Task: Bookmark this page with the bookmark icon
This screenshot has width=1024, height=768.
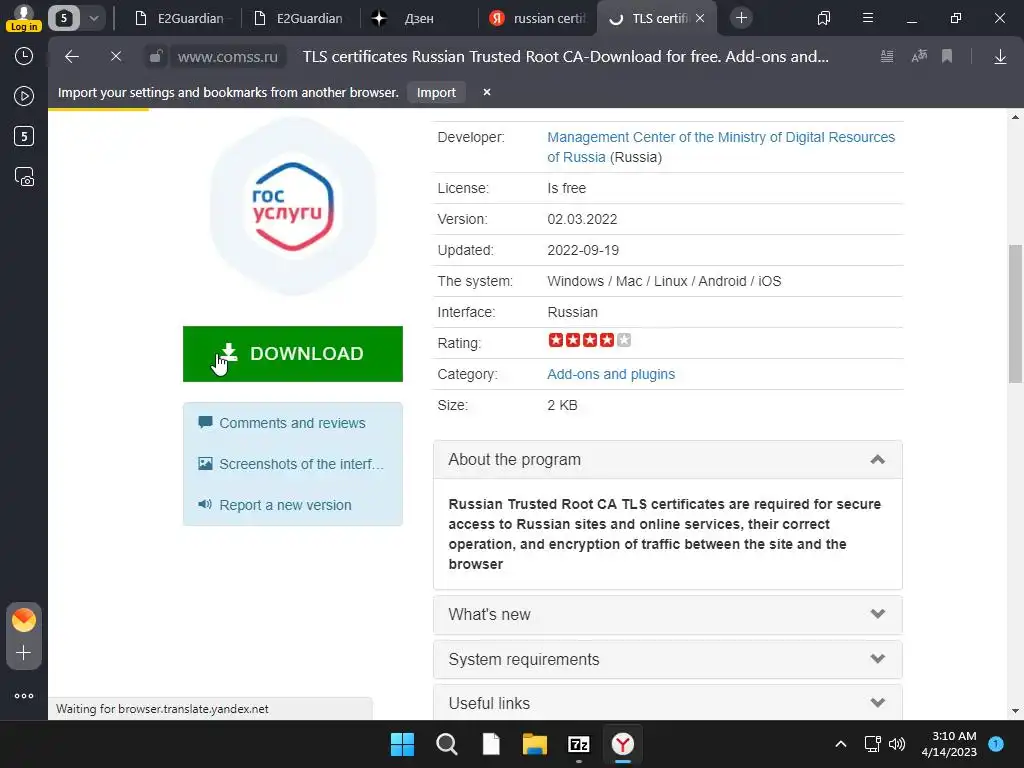Action: click(x=947, y=57)
